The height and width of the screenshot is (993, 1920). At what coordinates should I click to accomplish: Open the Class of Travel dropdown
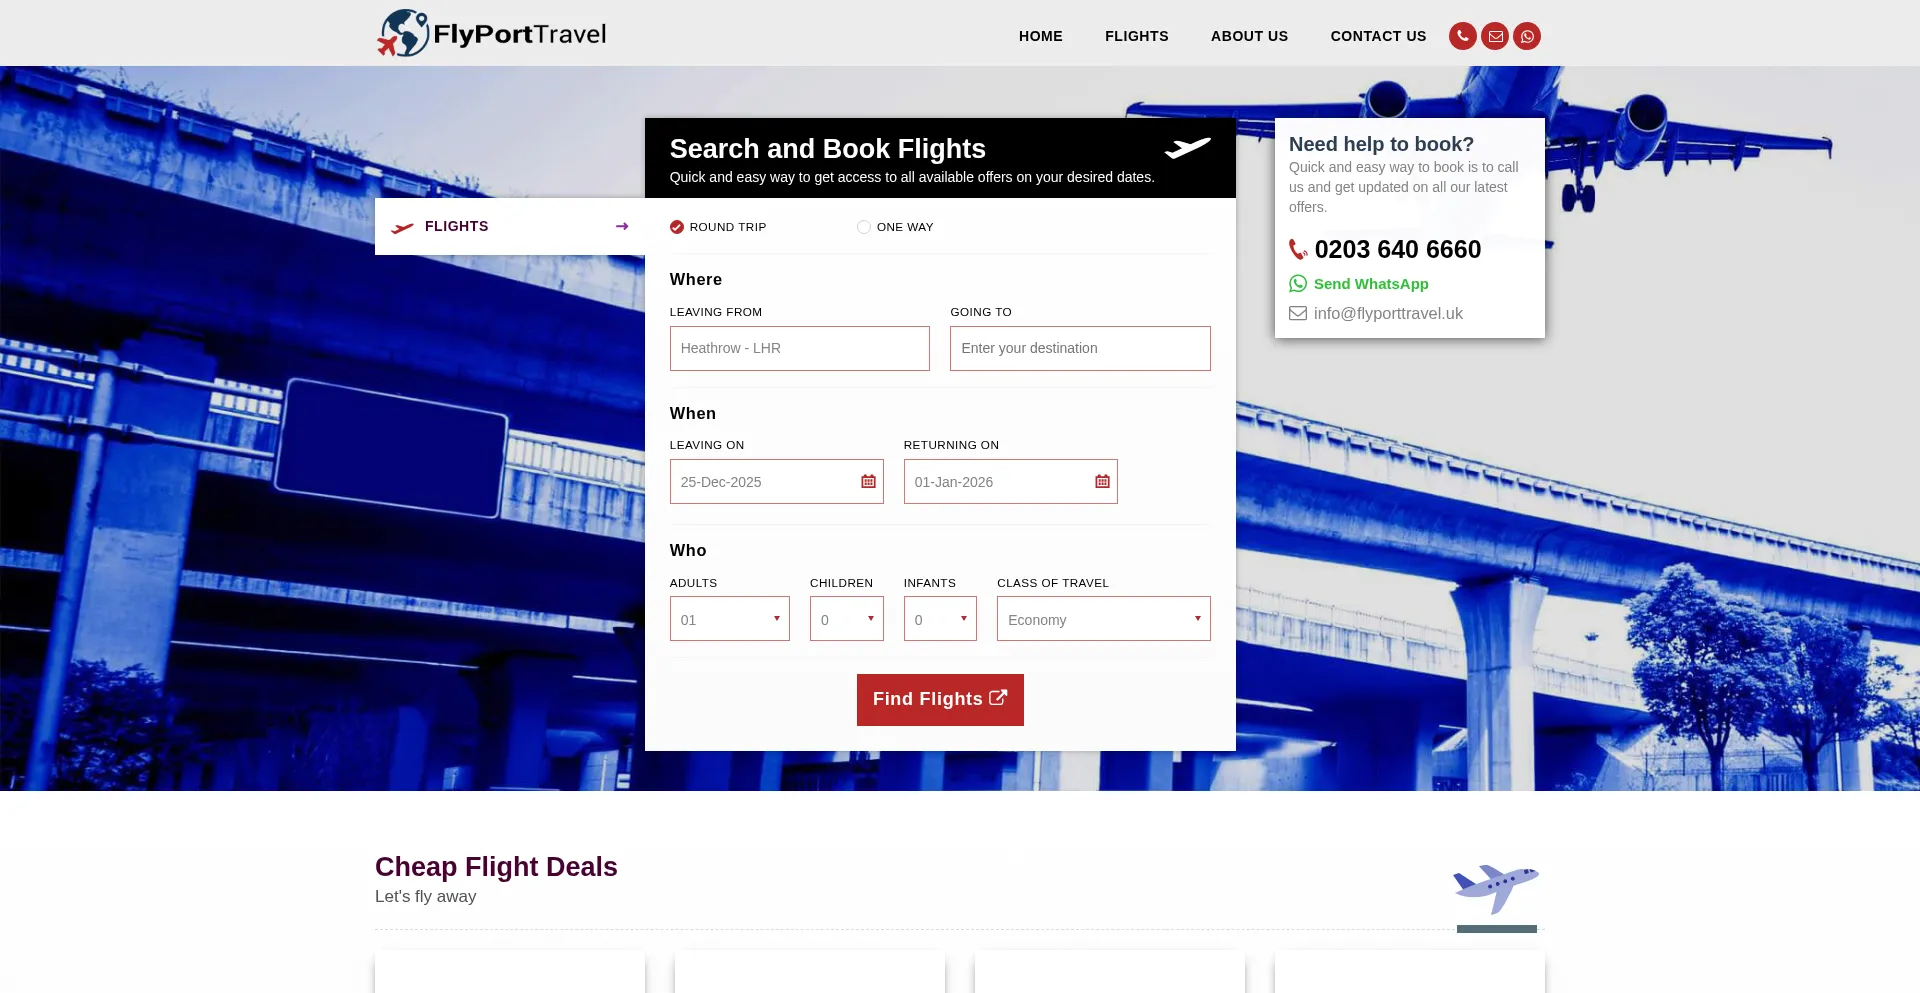[x=1103, y=619]
